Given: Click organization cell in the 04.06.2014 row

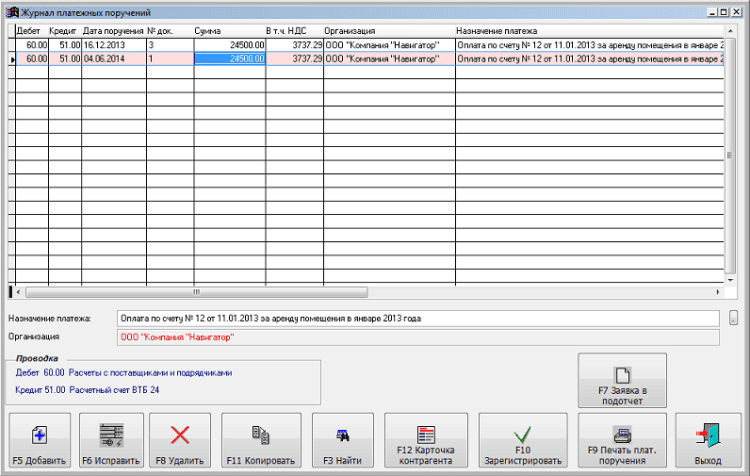Looking at the screenshot, I should point(389,59).
